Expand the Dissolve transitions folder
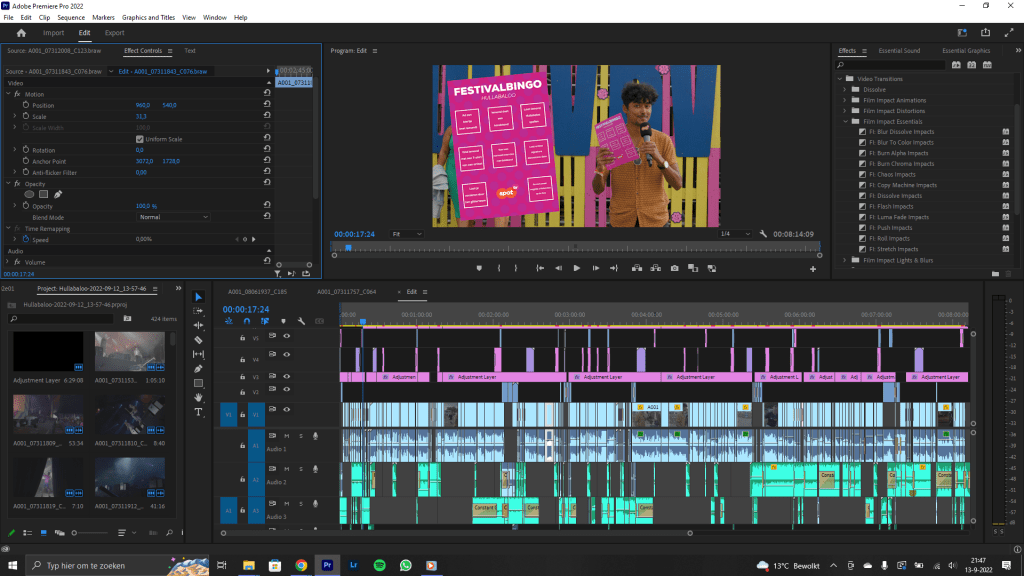 pos(844,89)
